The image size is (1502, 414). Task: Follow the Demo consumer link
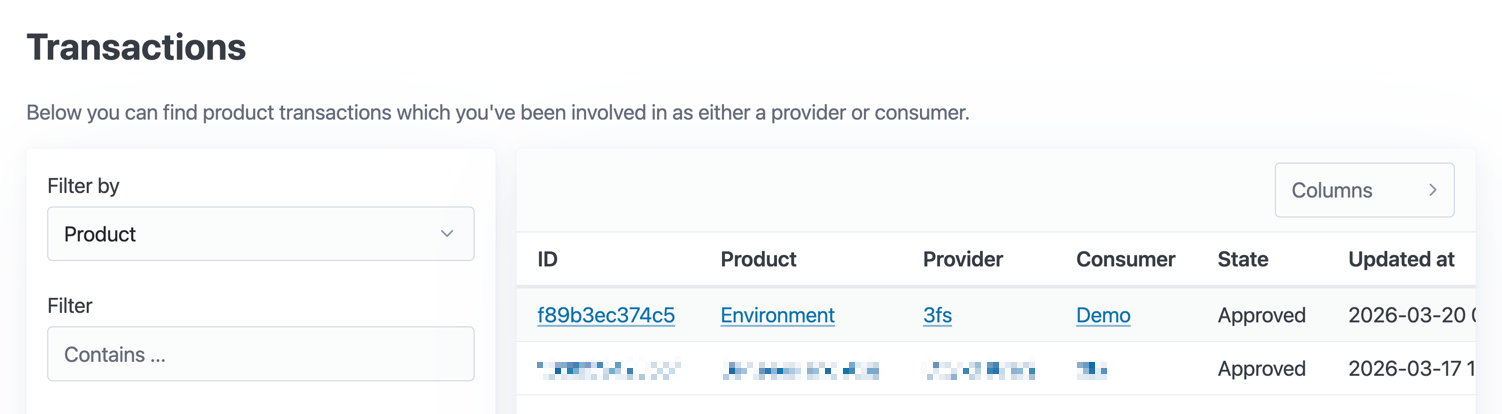coord(1103,315)
